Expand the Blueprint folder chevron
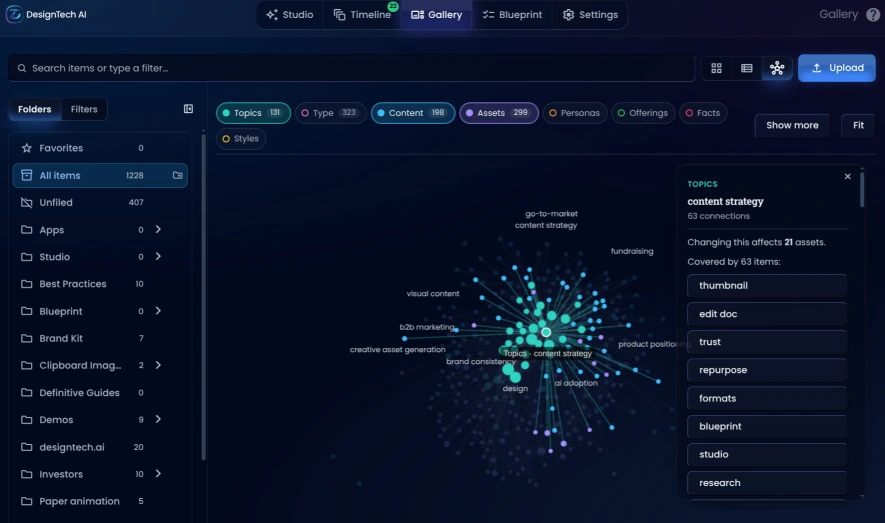The height and width of the screenshot is (523, 885). pyautogui.click(x=158, y=311)
